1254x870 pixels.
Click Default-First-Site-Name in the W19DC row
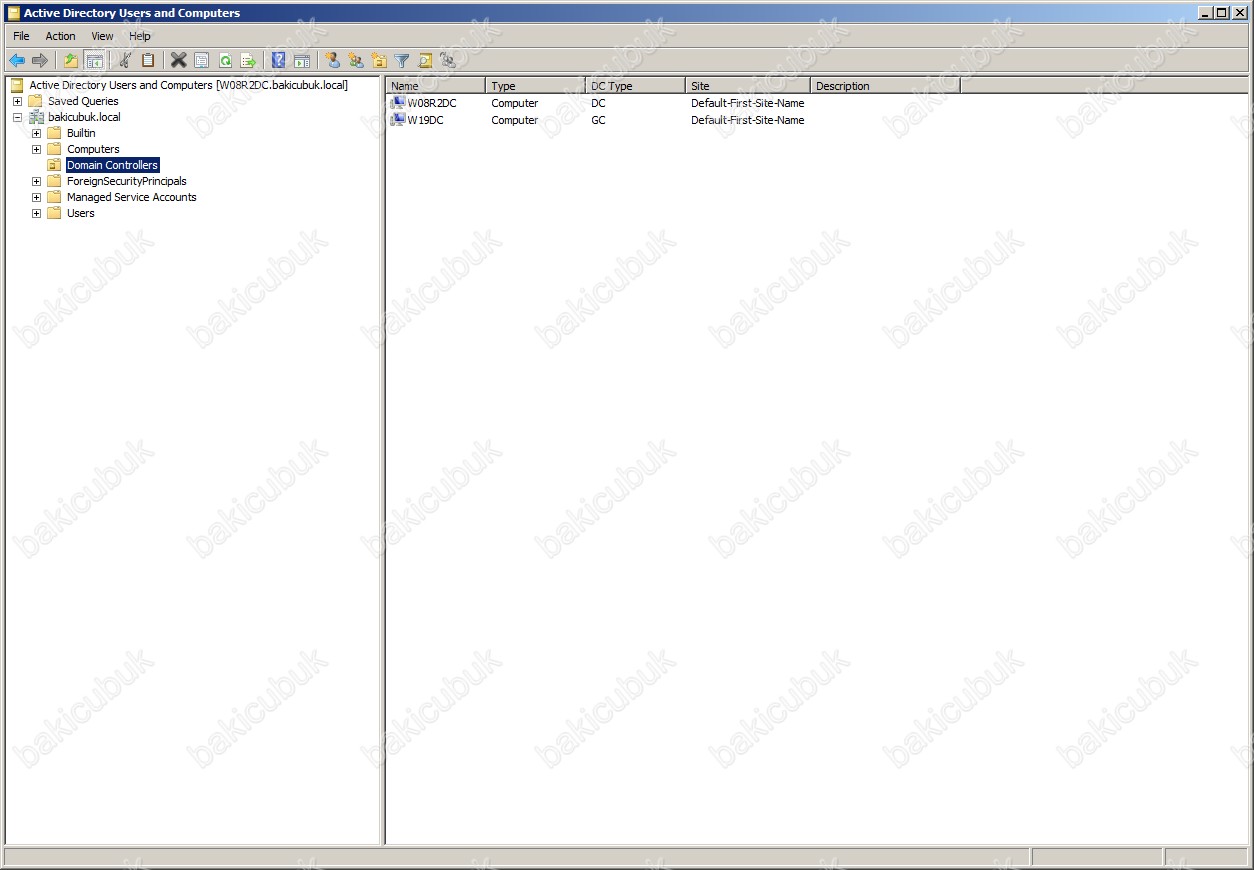pyautogui.click(x=748, y=120)
